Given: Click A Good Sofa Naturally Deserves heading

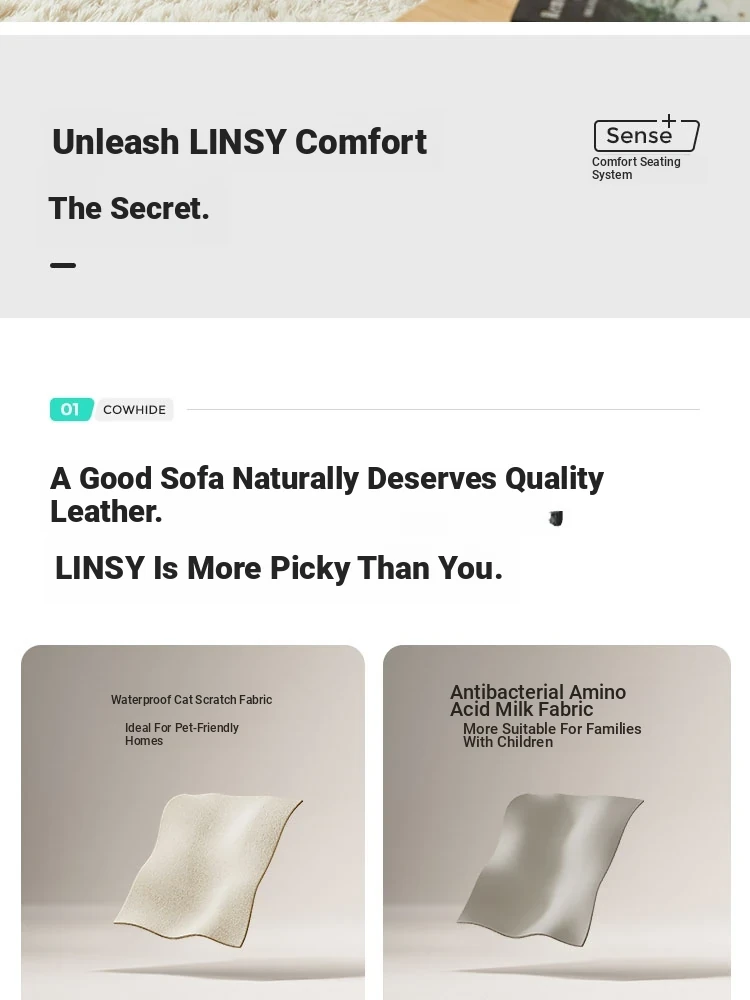Looking at the screenshot, I should (327, 495).
